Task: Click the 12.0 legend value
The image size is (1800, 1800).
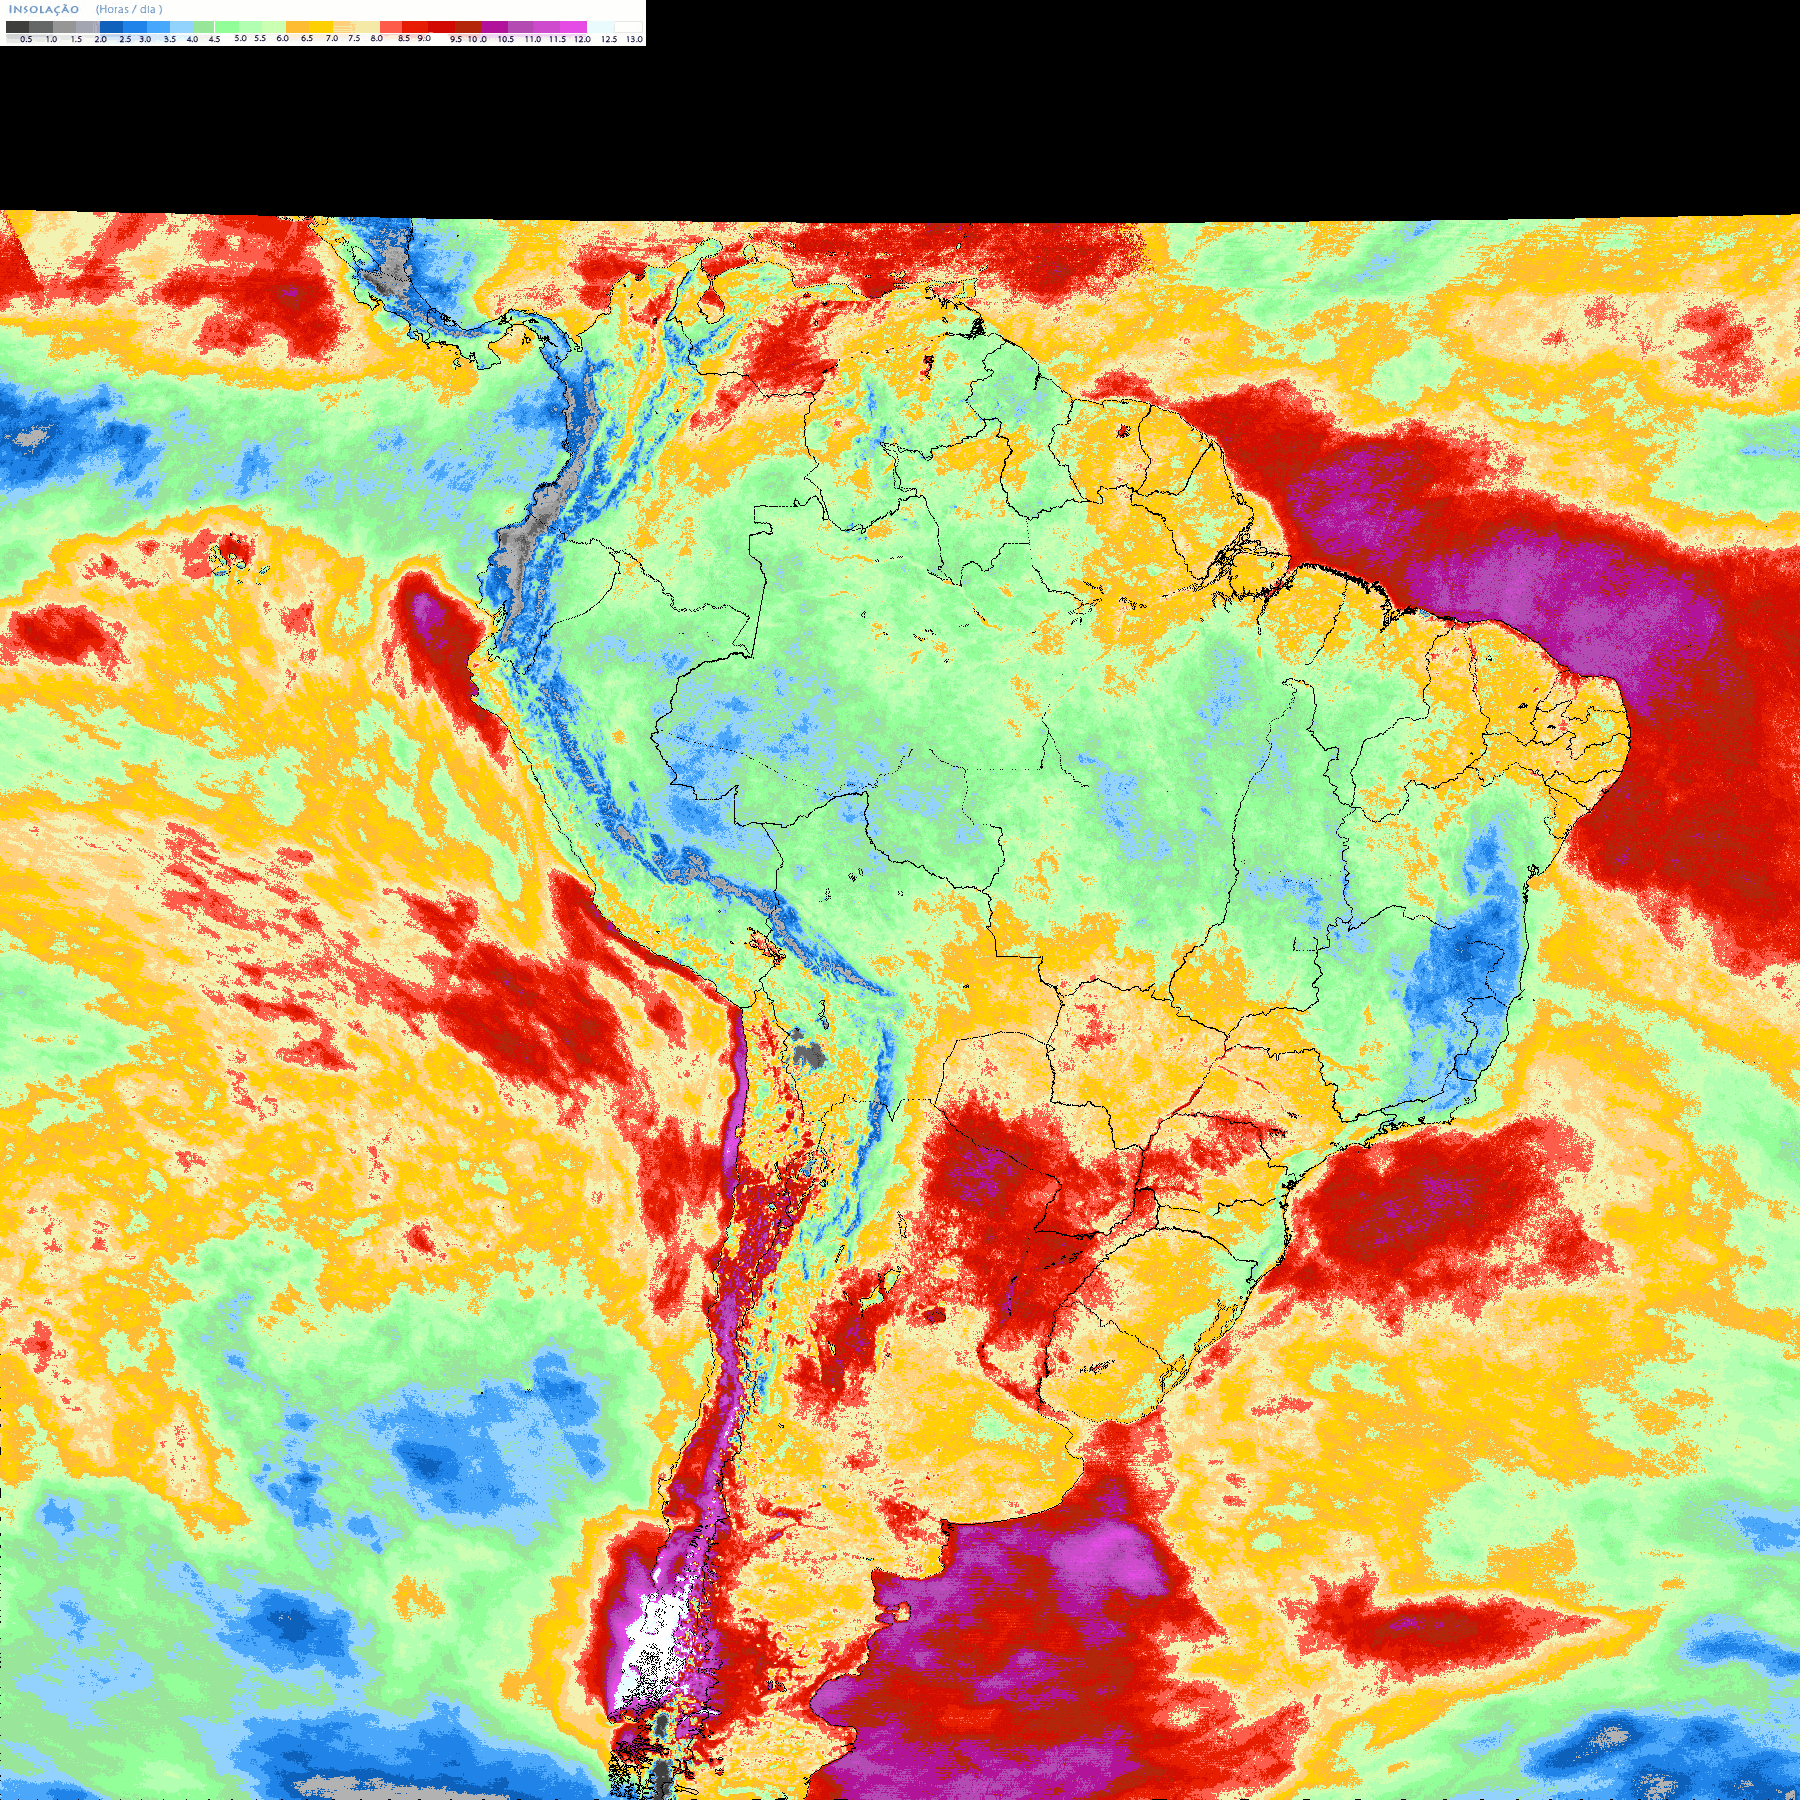Action: pos(582,39)
